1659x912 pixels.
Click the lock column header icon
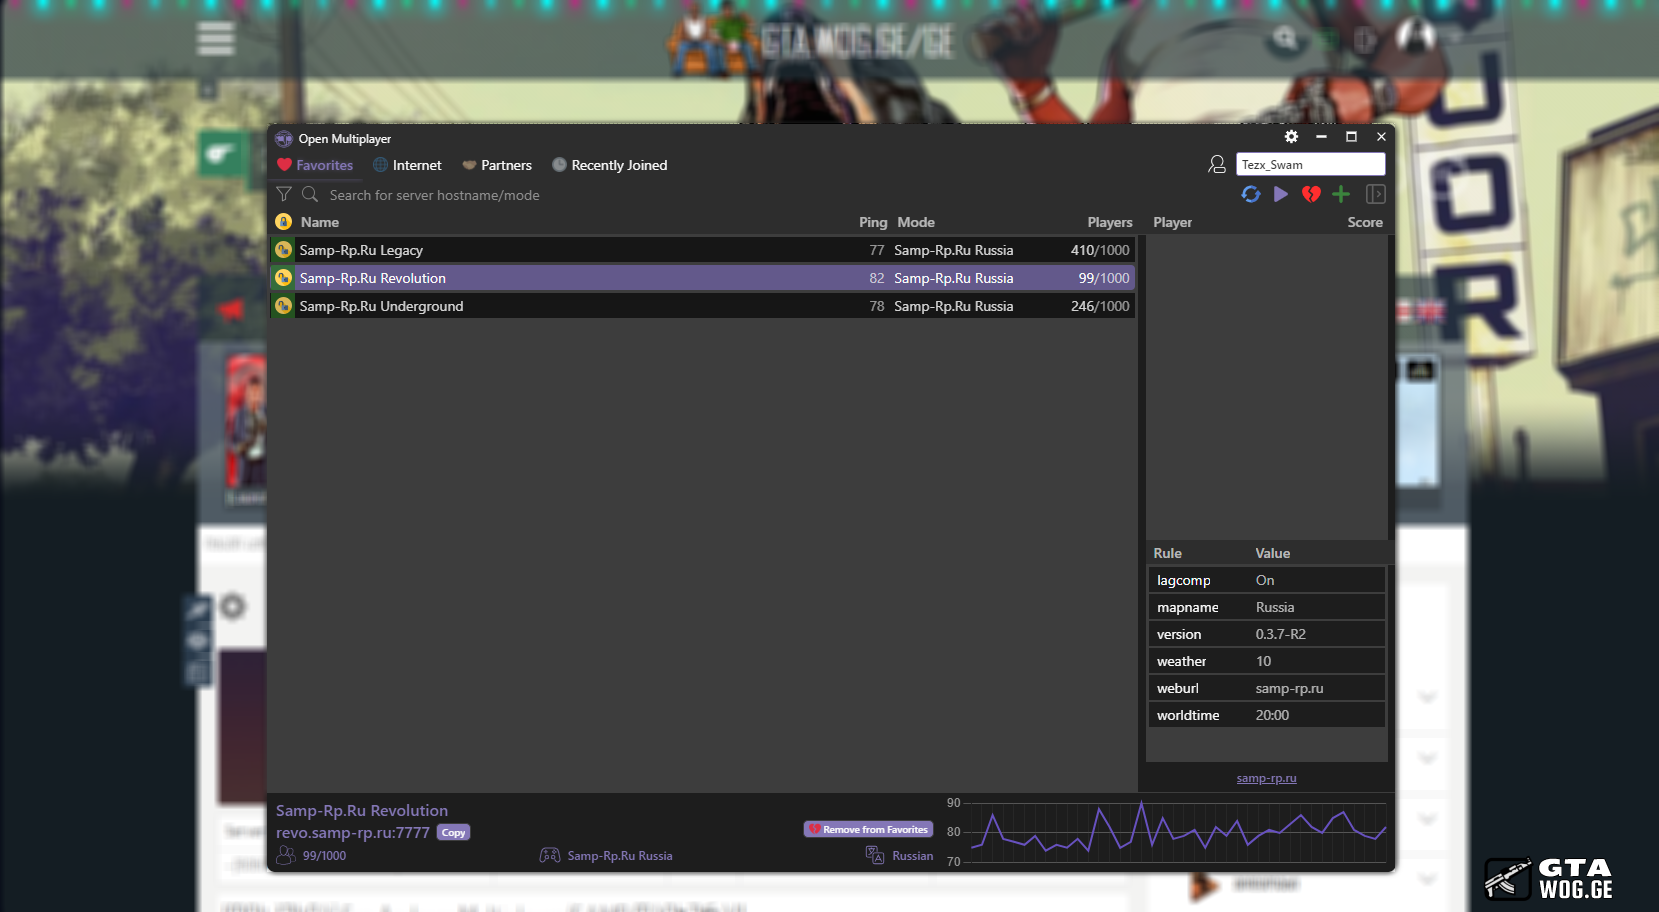tap(284, 222)
